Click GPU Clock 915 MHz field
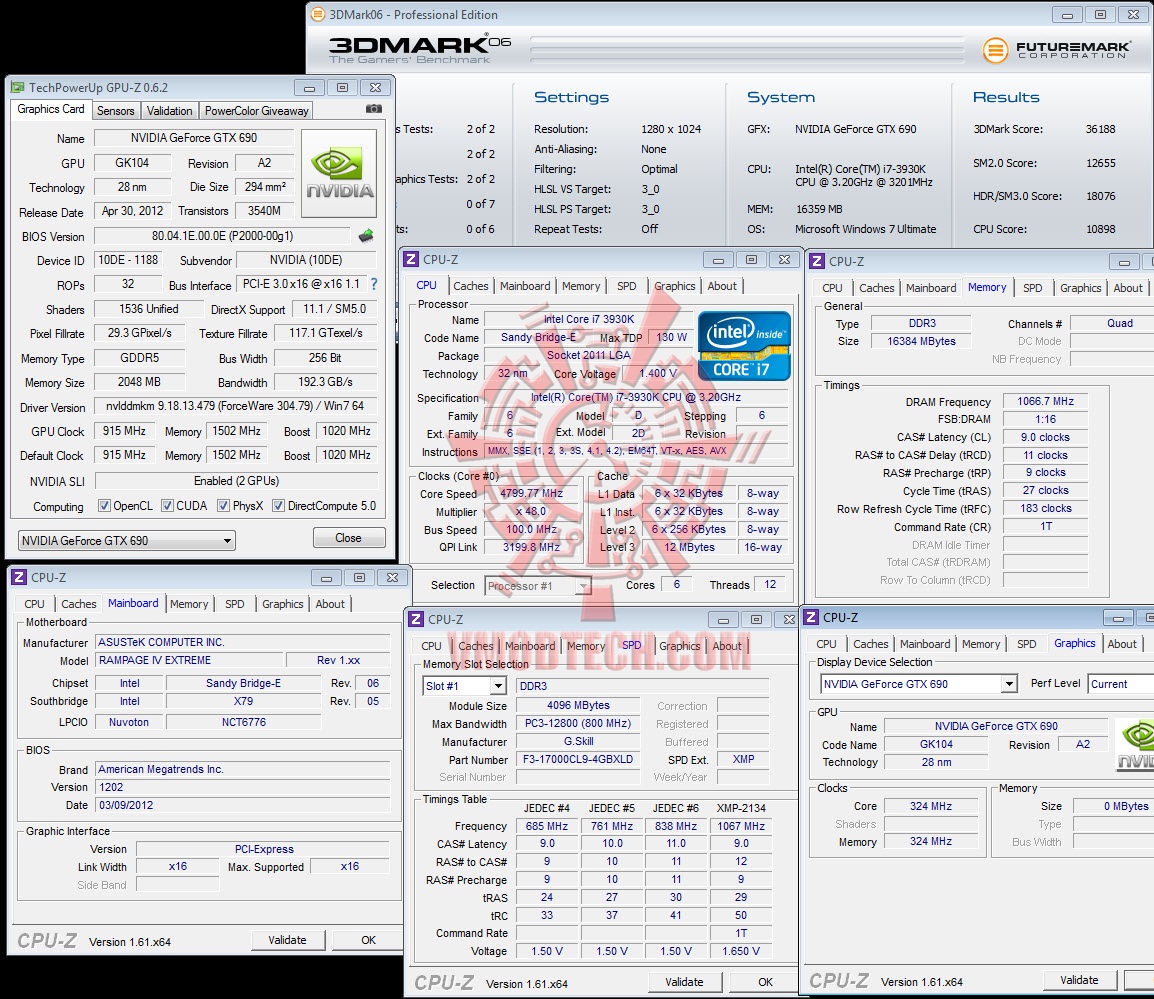The width and height of the screenshot is (1154, 999). click(124, 431)
